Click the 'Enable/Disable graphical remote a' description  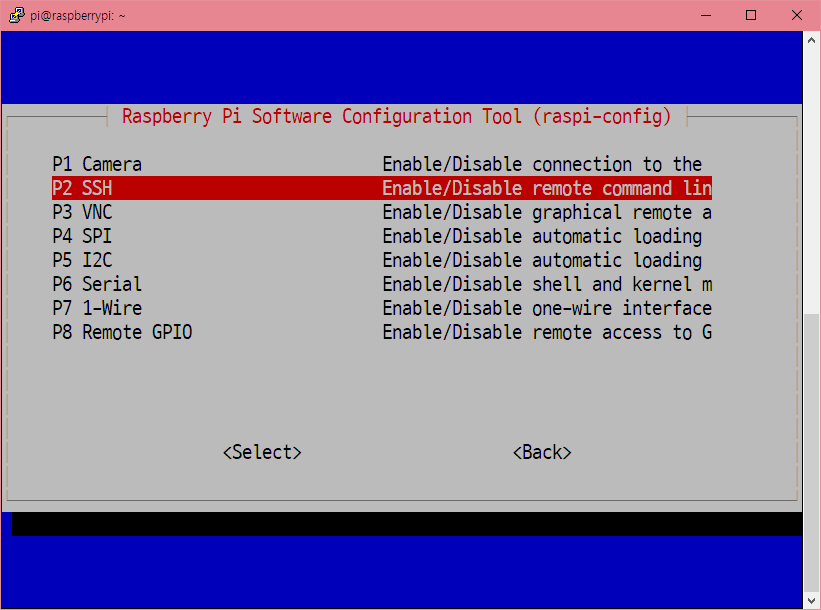[x=547, y=213]
